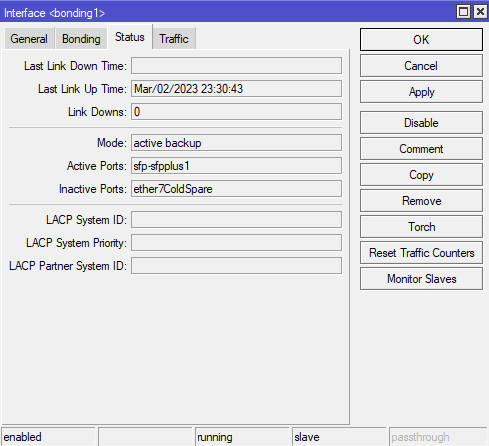Viewport: 489px width, 446px height.
Task: Disable the bonding1 interface
Action: tap(421, 123)
